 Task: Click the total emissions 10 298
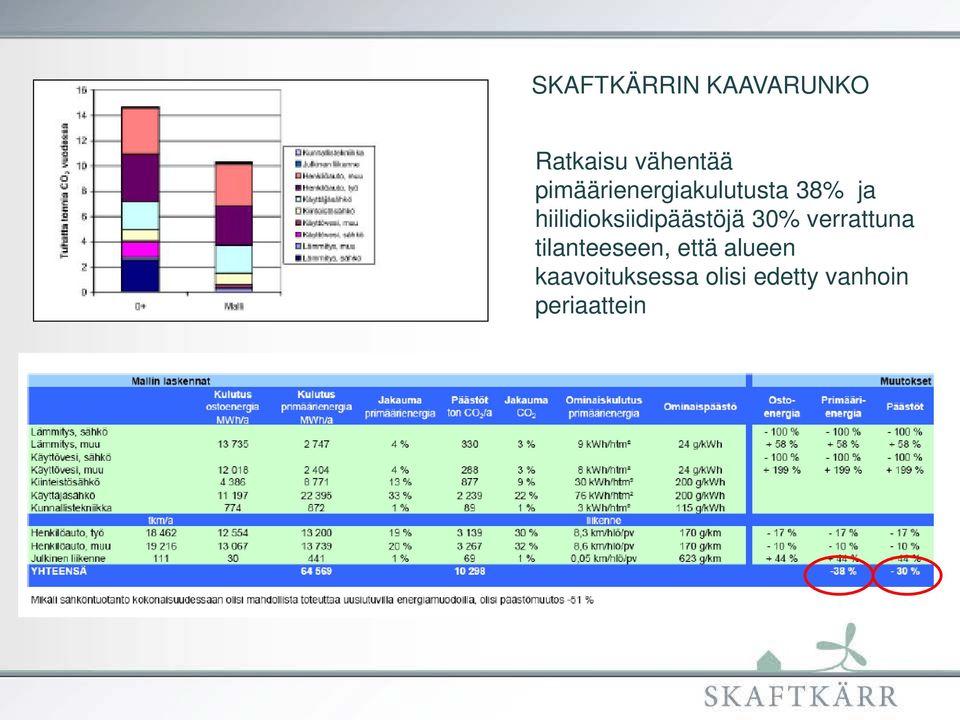tap(470, 571)
